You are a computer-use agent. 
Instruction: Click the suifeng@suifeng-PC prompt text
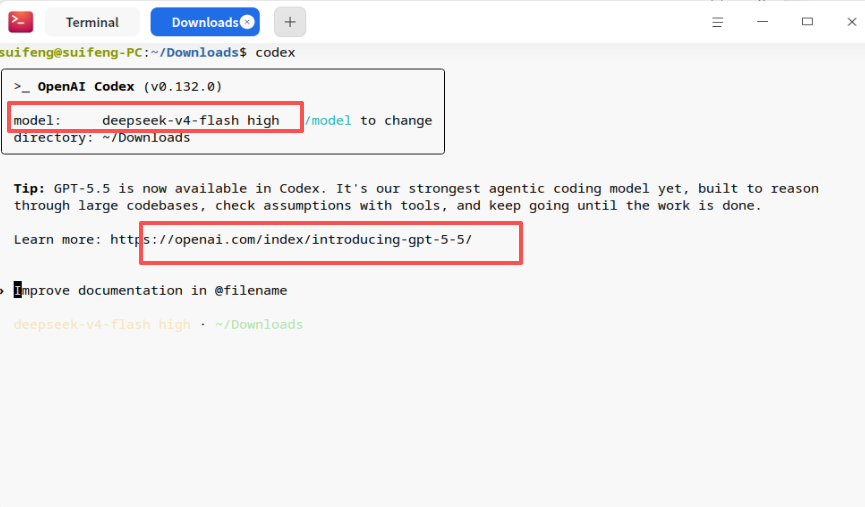pos(71,52)
